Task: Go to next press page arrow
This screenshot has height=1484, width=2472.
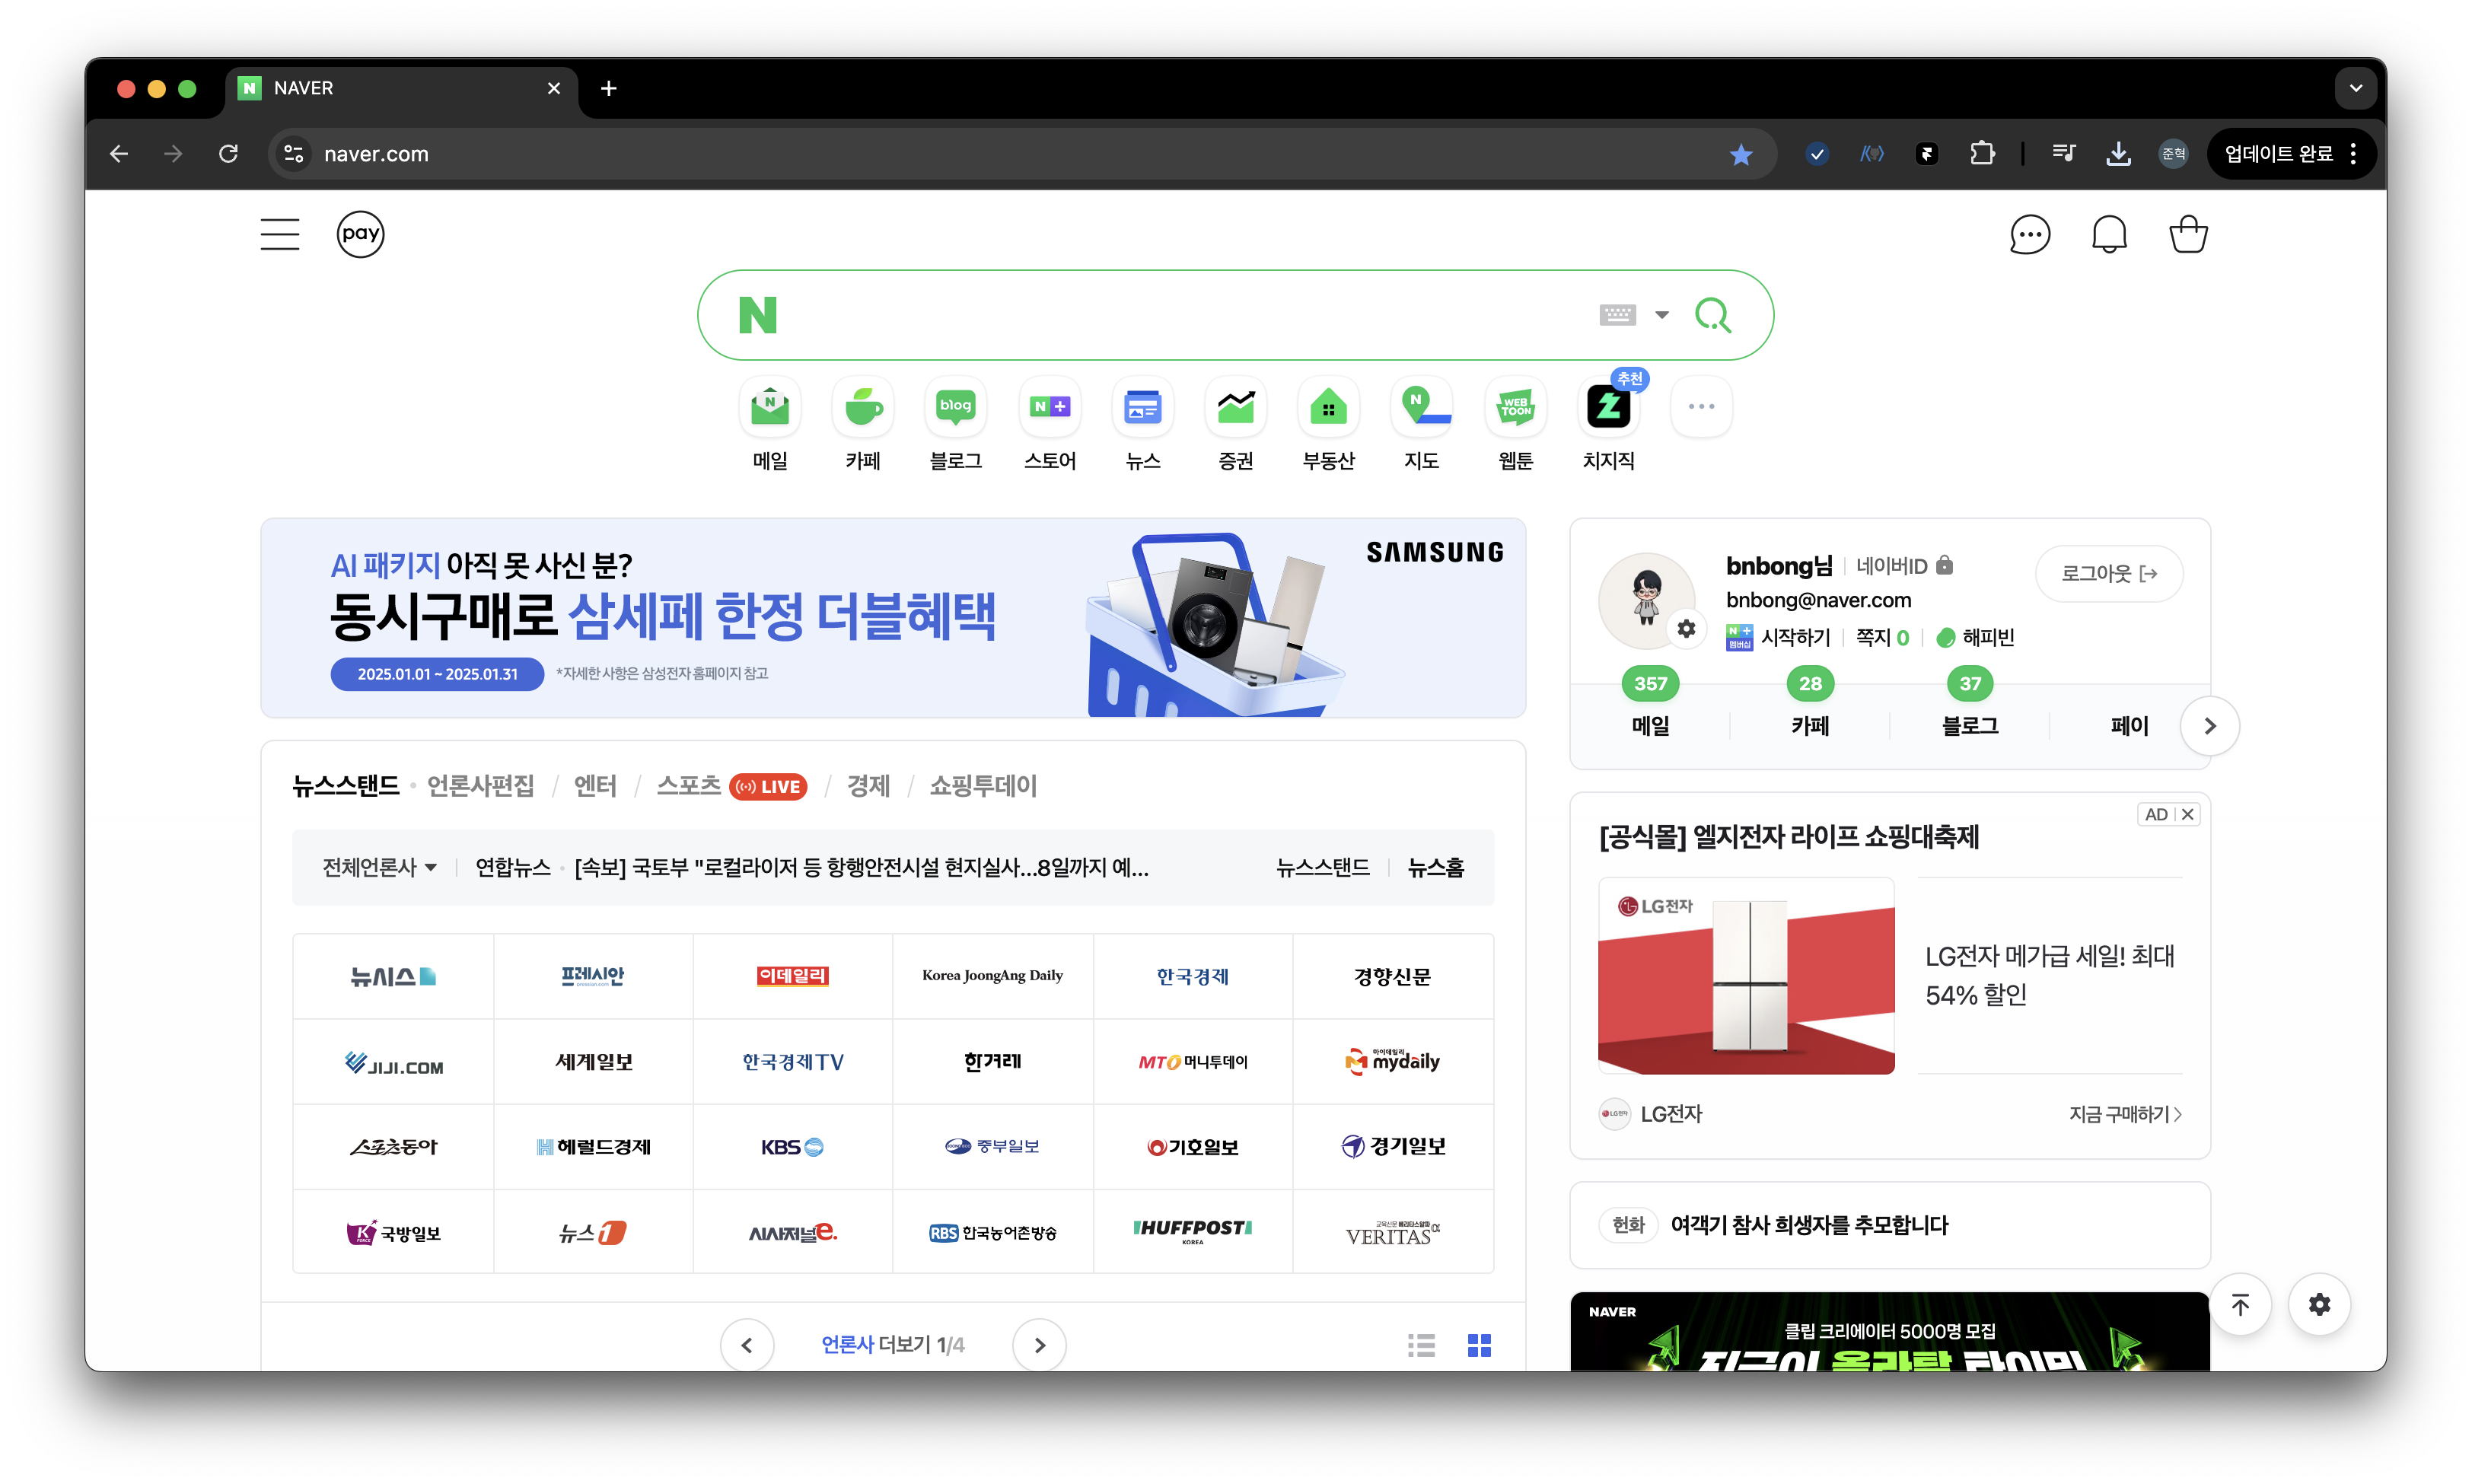Action: pos(1039,1345)
